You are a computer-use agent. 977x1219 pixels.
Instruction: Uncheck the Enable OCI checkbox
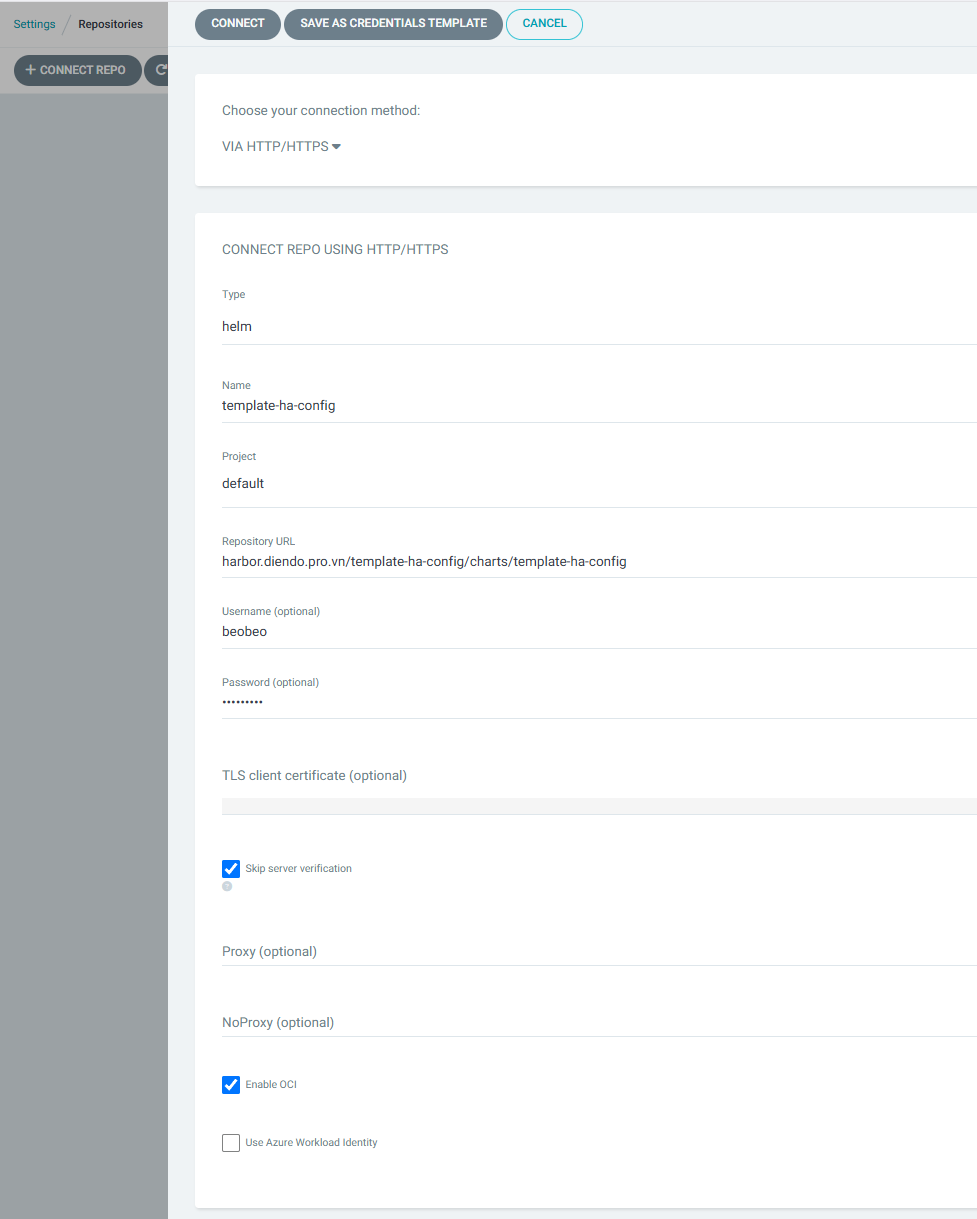[x=231, y=1084]
